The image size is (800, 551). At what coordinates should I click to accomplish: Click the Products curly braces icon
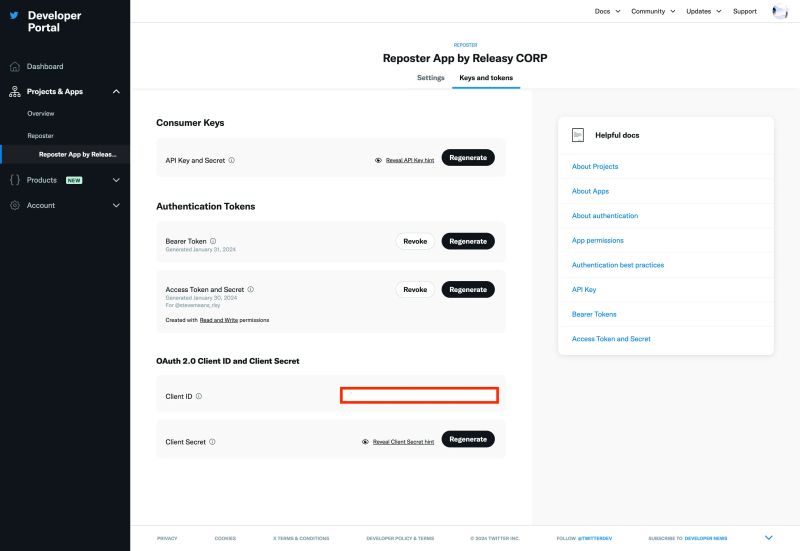[15, 180]
